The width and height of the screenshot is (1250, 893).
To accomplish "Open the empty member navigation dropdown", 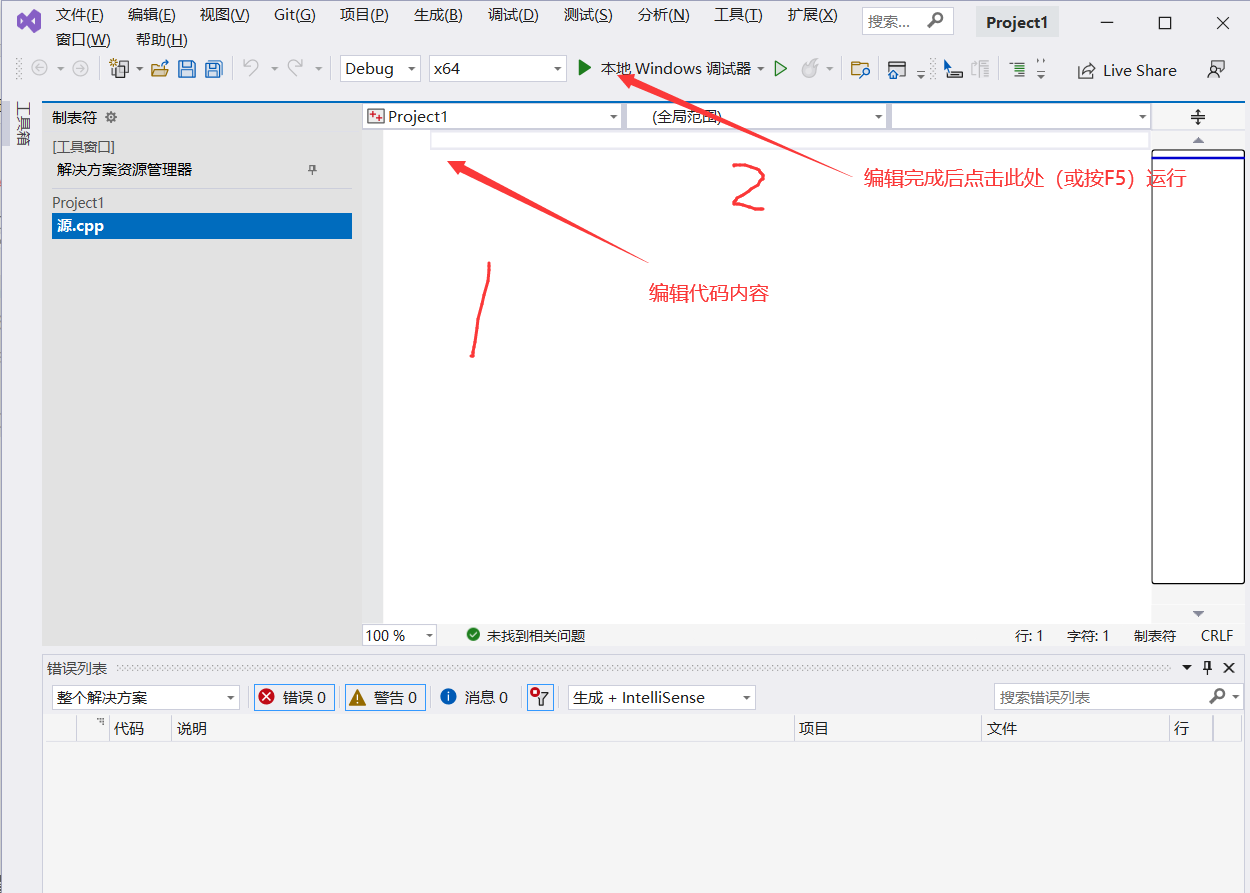I will 1021,117.
